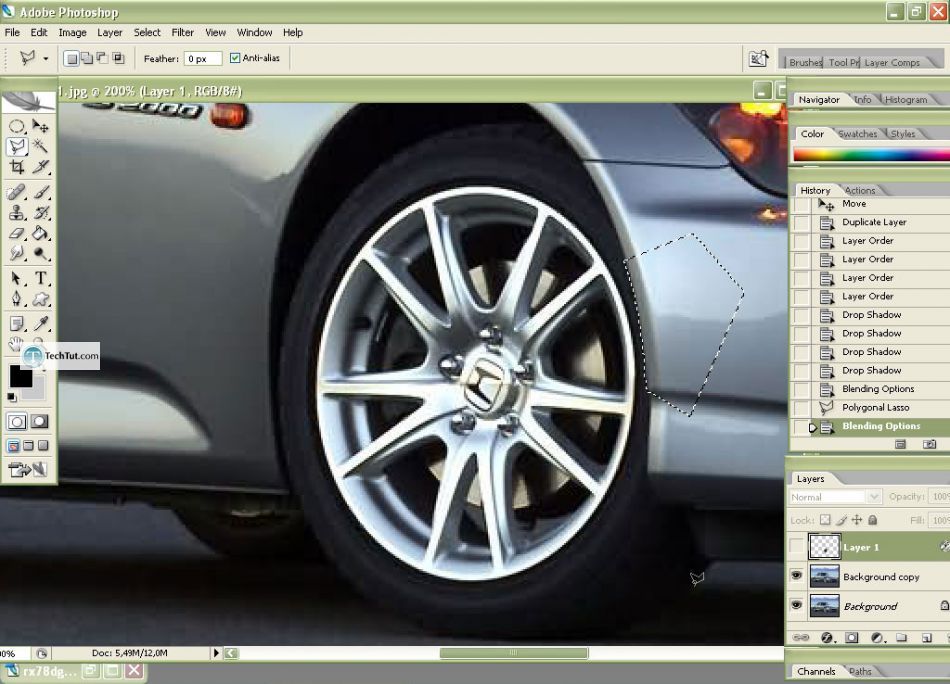Select Add to selection mode button
This screenshot has height=684, width=950.
(x=87, y=58)
